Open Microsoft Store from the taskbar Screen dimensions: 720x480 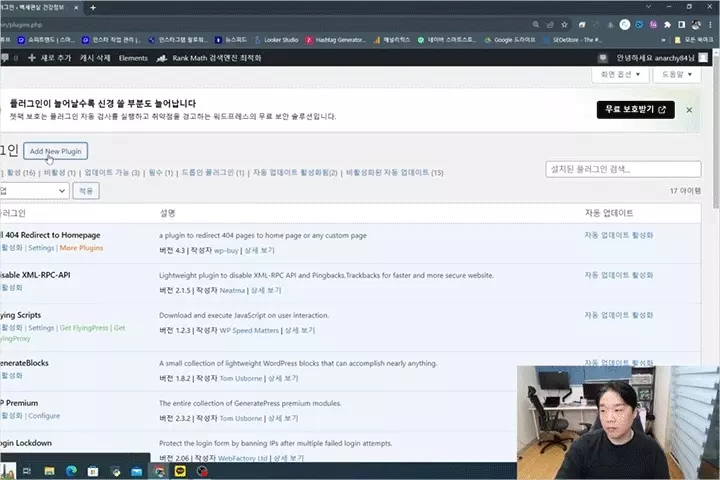[93, 471]
